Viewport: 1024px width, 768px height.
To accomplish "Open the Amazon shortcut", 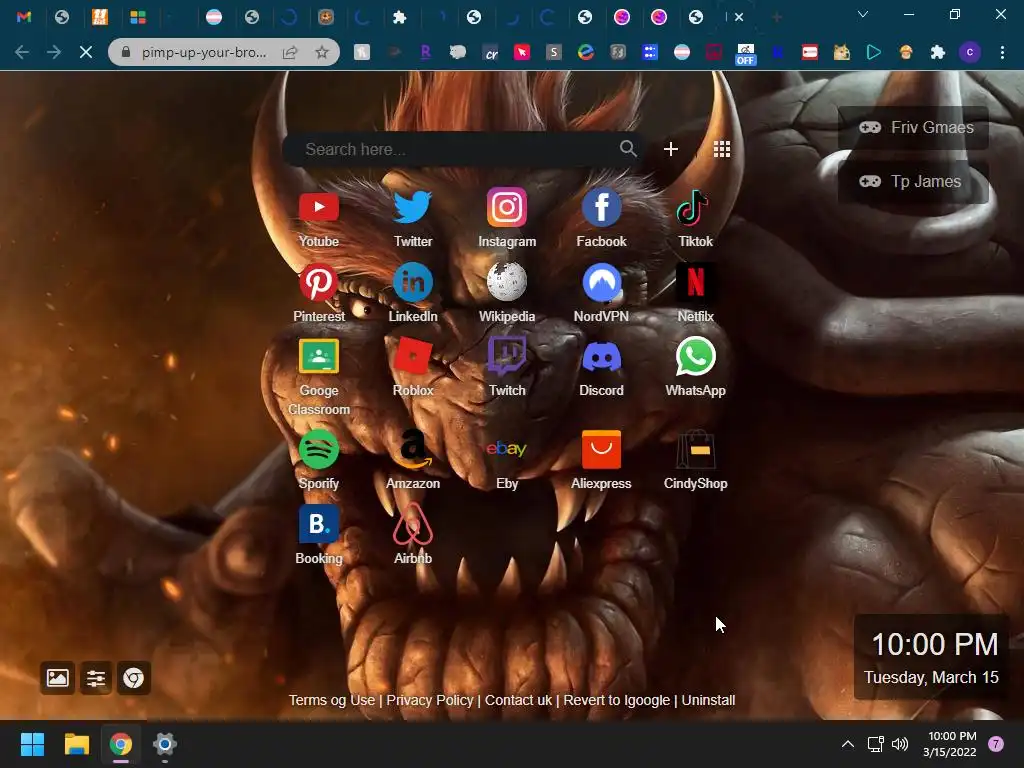I will pos(413,460).
